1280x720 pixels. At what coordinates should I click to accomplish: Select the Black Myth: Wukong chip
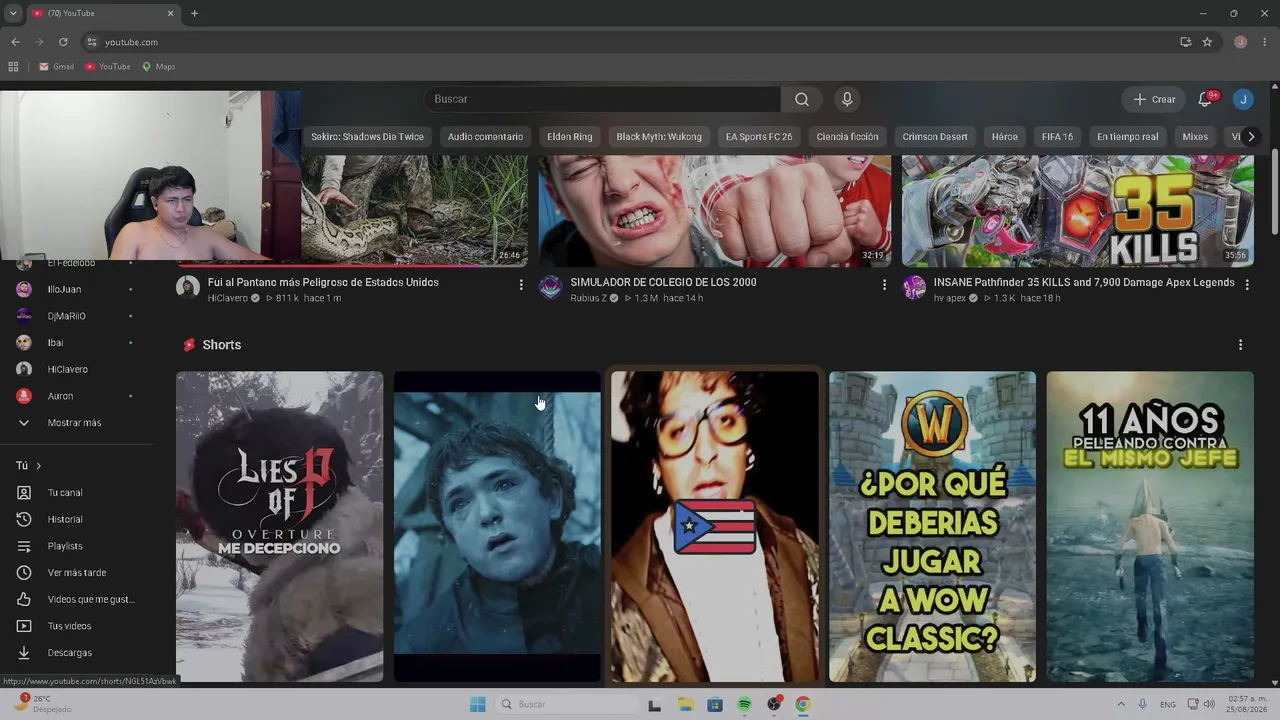659,137
